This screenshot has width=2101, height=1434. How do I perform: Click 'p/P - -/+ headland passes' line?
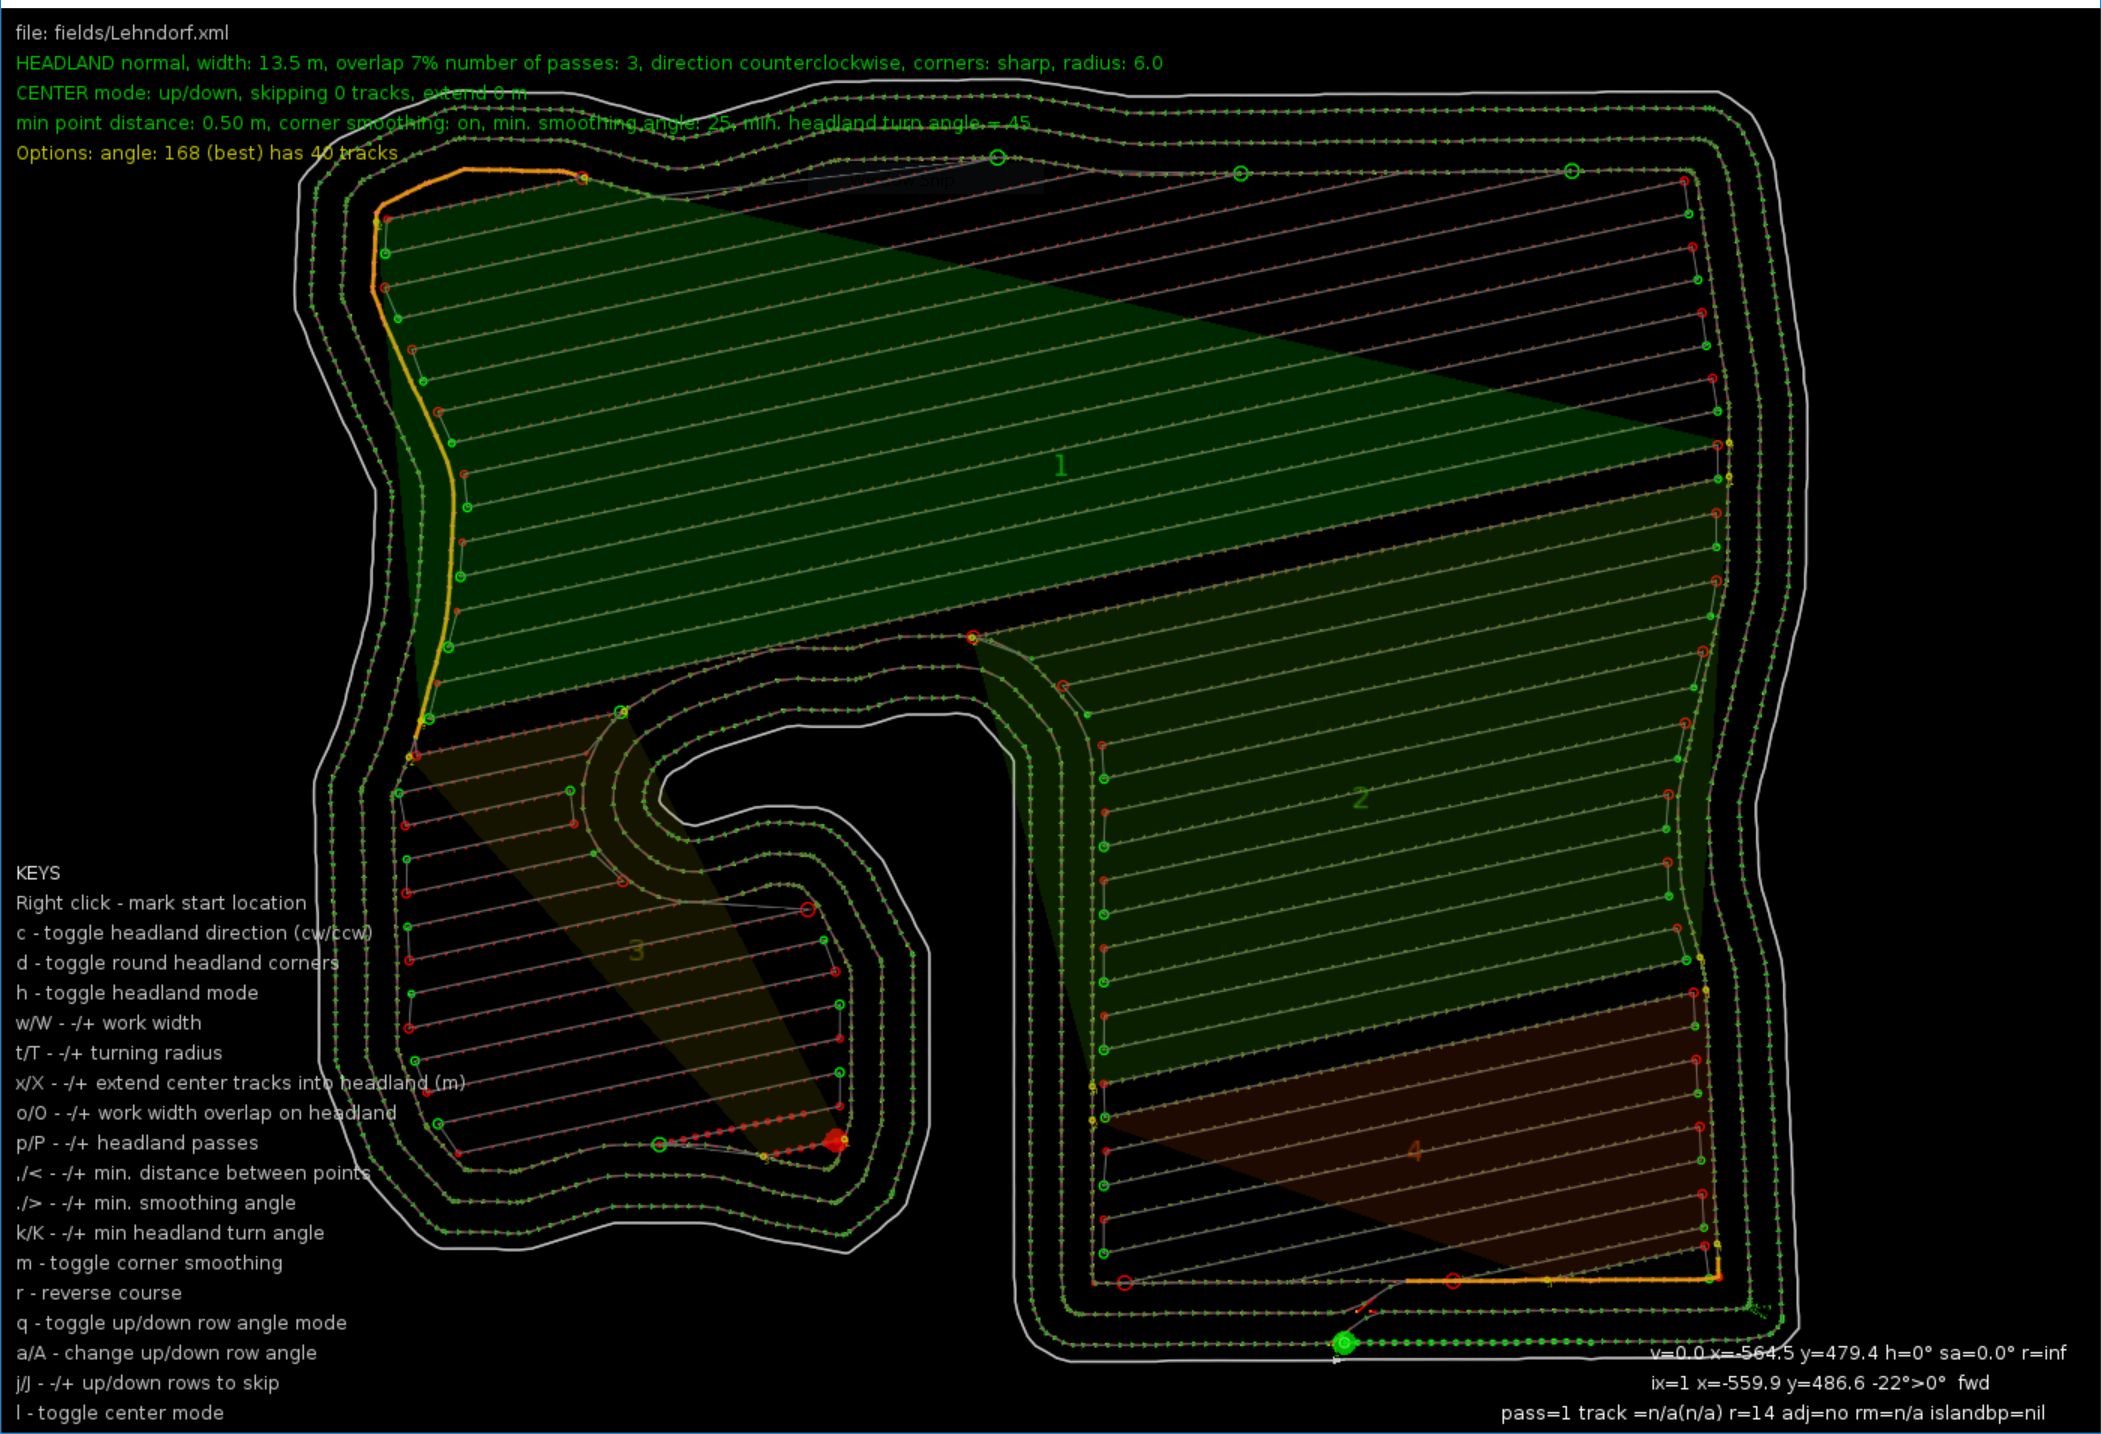coord(137,1143)
